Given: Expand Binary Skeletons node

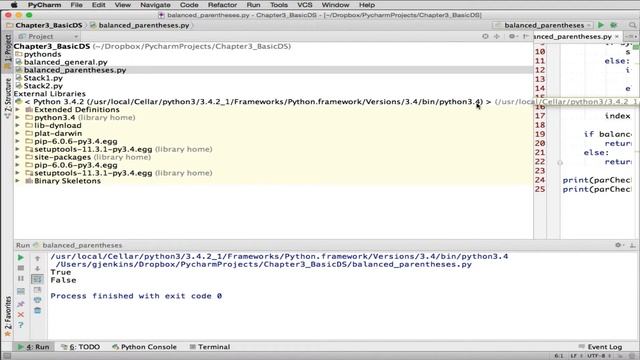Looking at the screenshot, I should point(18,181).
